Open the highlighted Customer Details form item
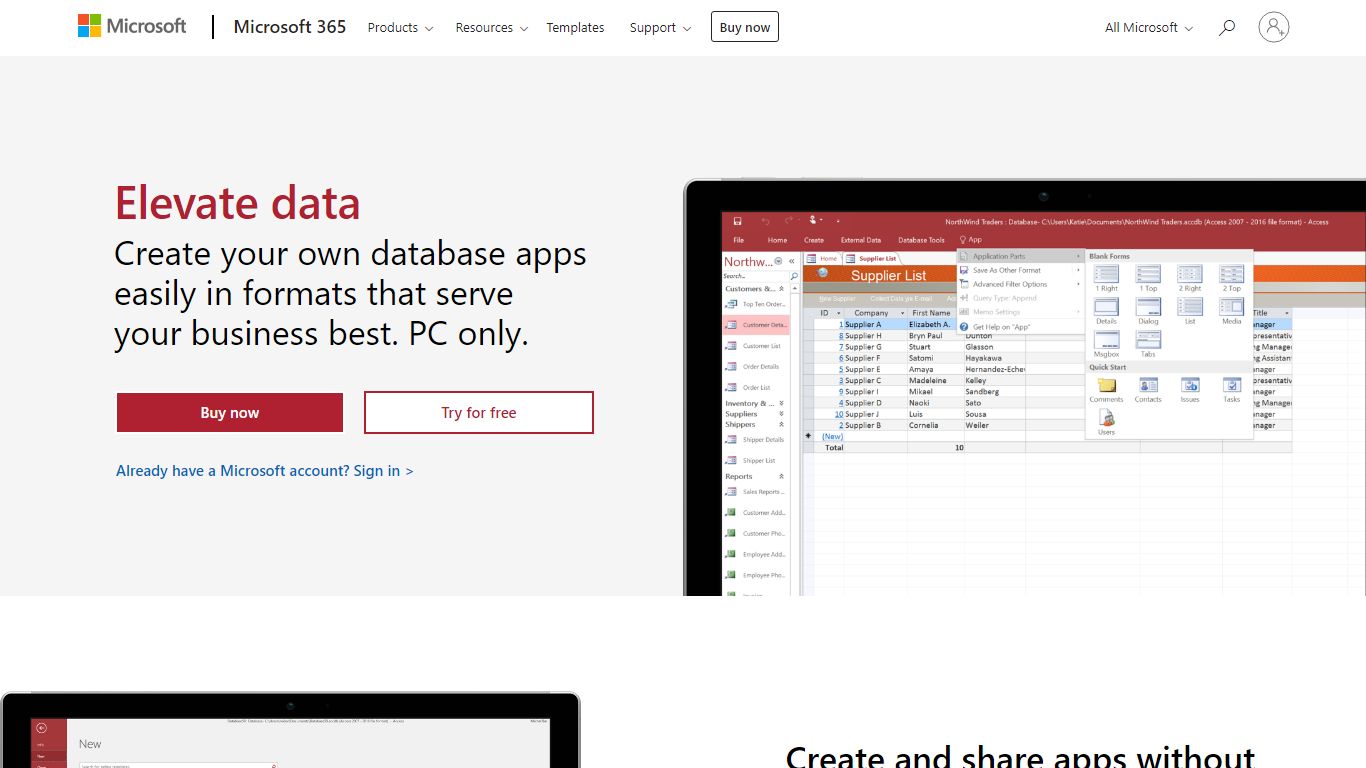Image resolution: width=1366 pixels, height=768 pixels. coord(756,325)
